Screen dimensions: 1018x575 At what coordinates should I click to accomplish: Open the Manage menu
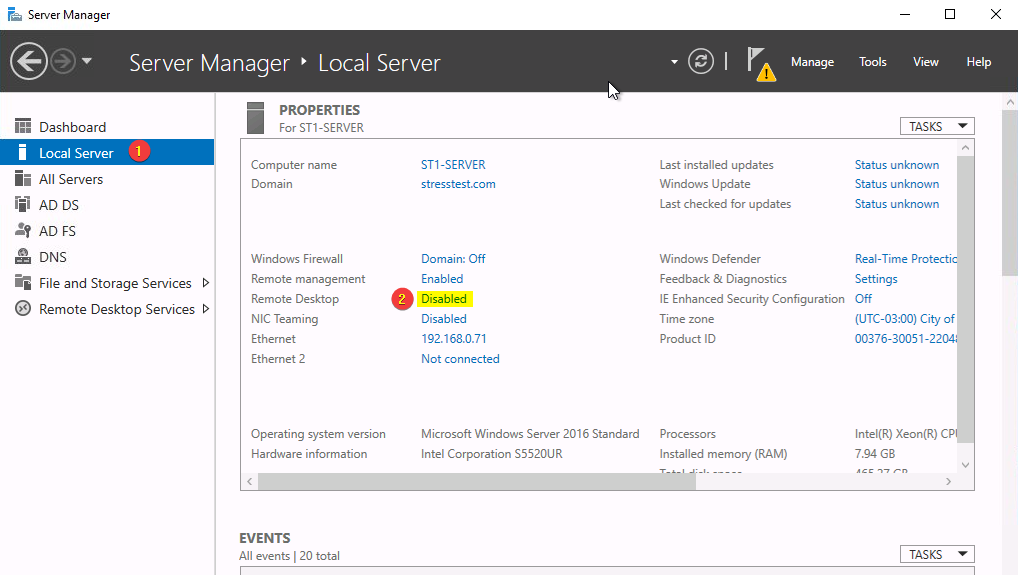812,62
